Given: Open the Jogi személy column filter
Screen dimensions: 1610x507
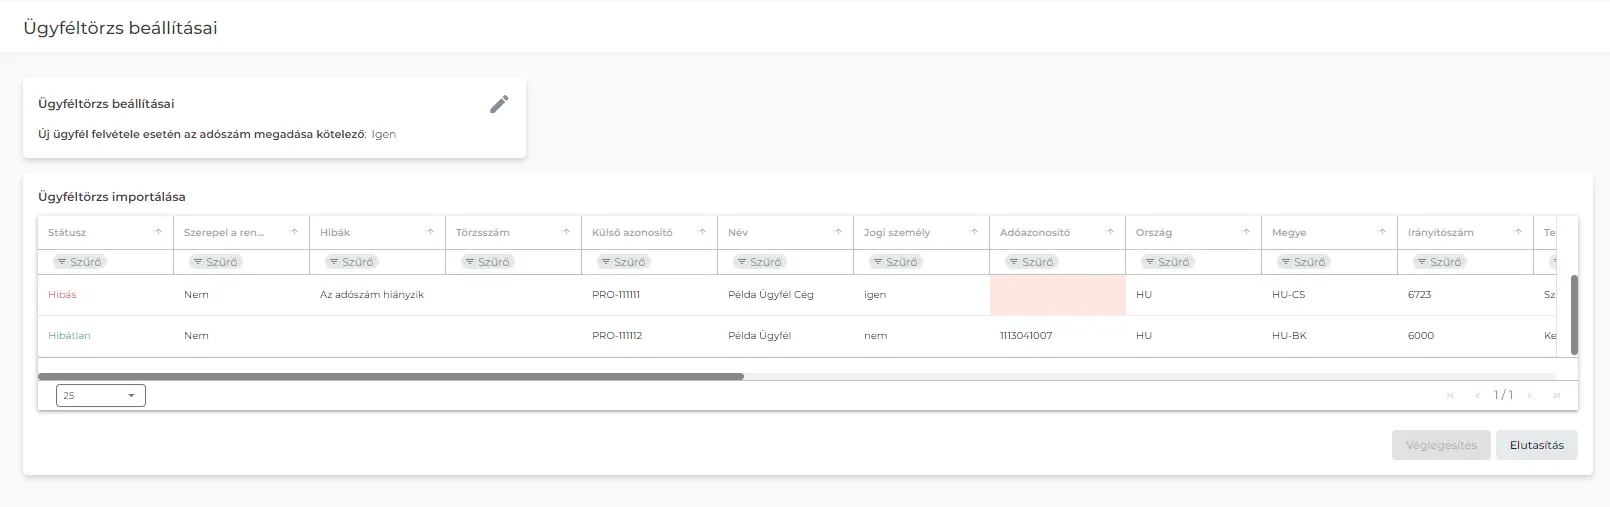Looking at the screenshot, I should (895, 262).
